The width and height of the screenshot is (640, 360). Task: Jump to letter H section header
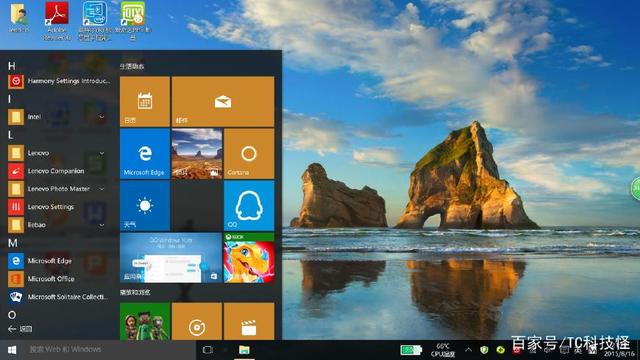(x=11, y=66)
